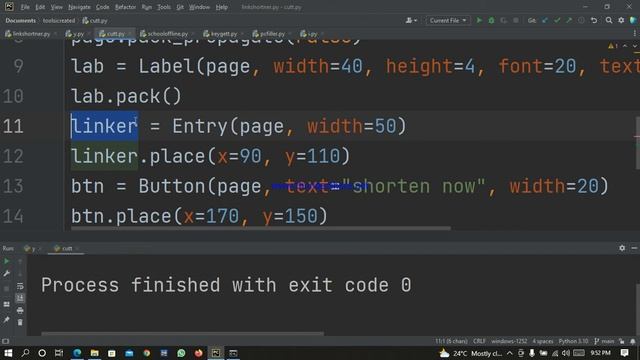Image resolution: width=640 pixels, height=360 pixels.
Task: Click cursor position 11:1 in status bar
Action: click(x=451, y=341)
